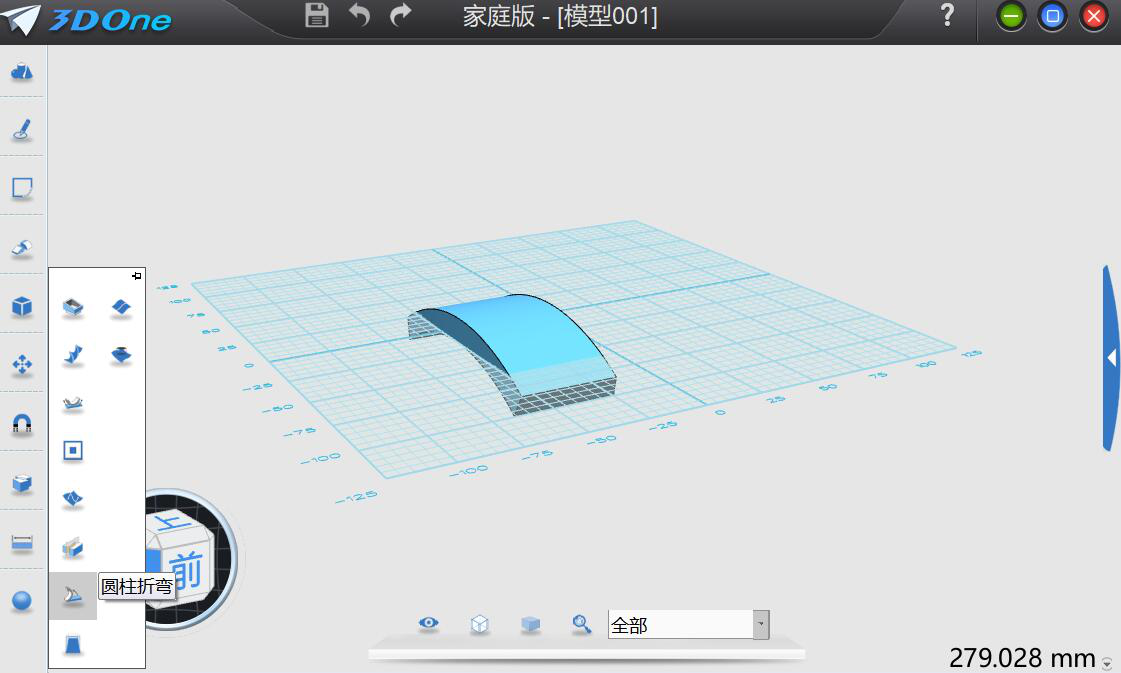The image size is (1121, 673).
Task: Click the Save floppy disk icon
Action: [x=317, y=15]
